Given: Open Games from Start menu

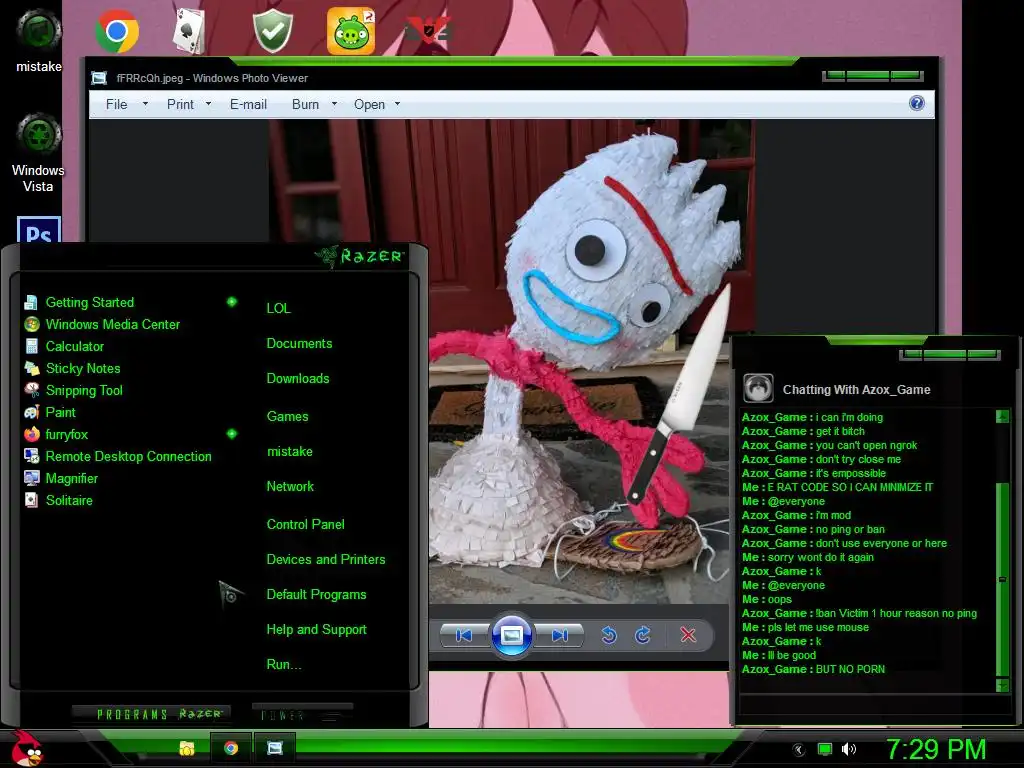Looking at the screenshot, I should [287, 417].
